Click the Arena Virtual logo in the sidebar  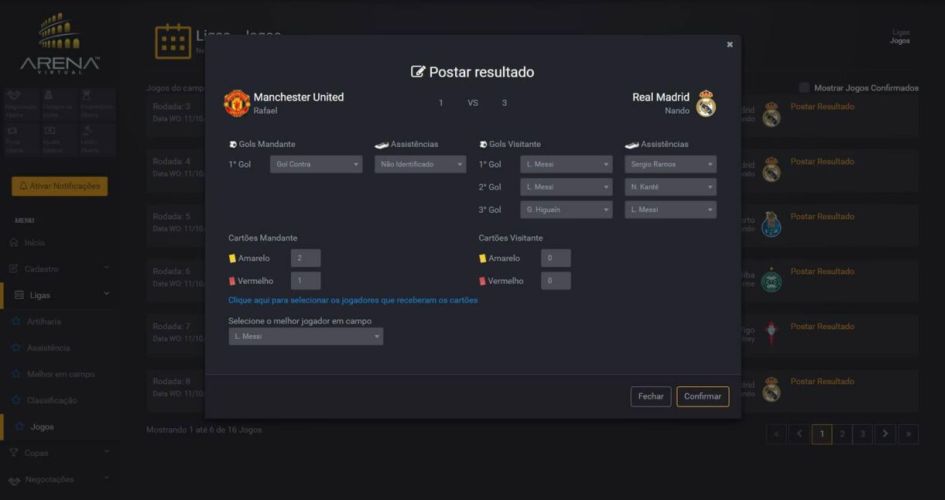coord(60,43)
